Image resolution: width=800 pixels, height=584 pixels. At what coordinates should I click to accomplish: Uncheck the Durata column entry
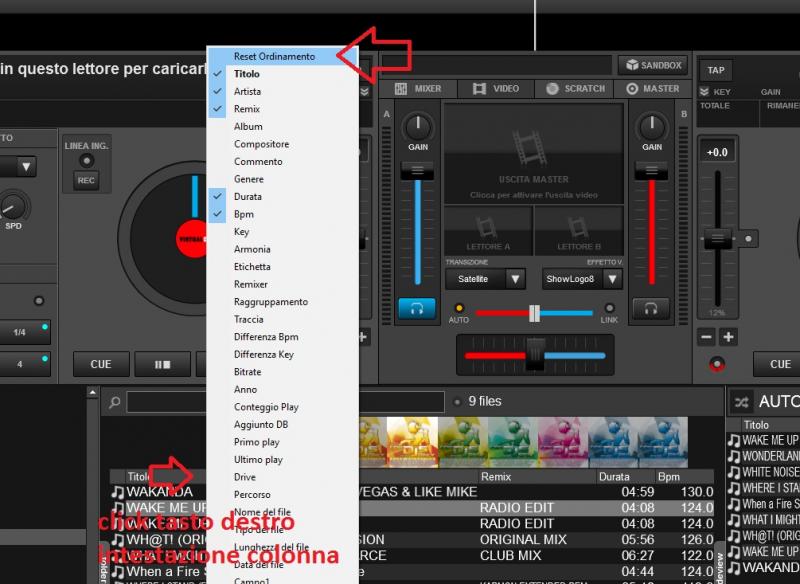pos(283,196)
